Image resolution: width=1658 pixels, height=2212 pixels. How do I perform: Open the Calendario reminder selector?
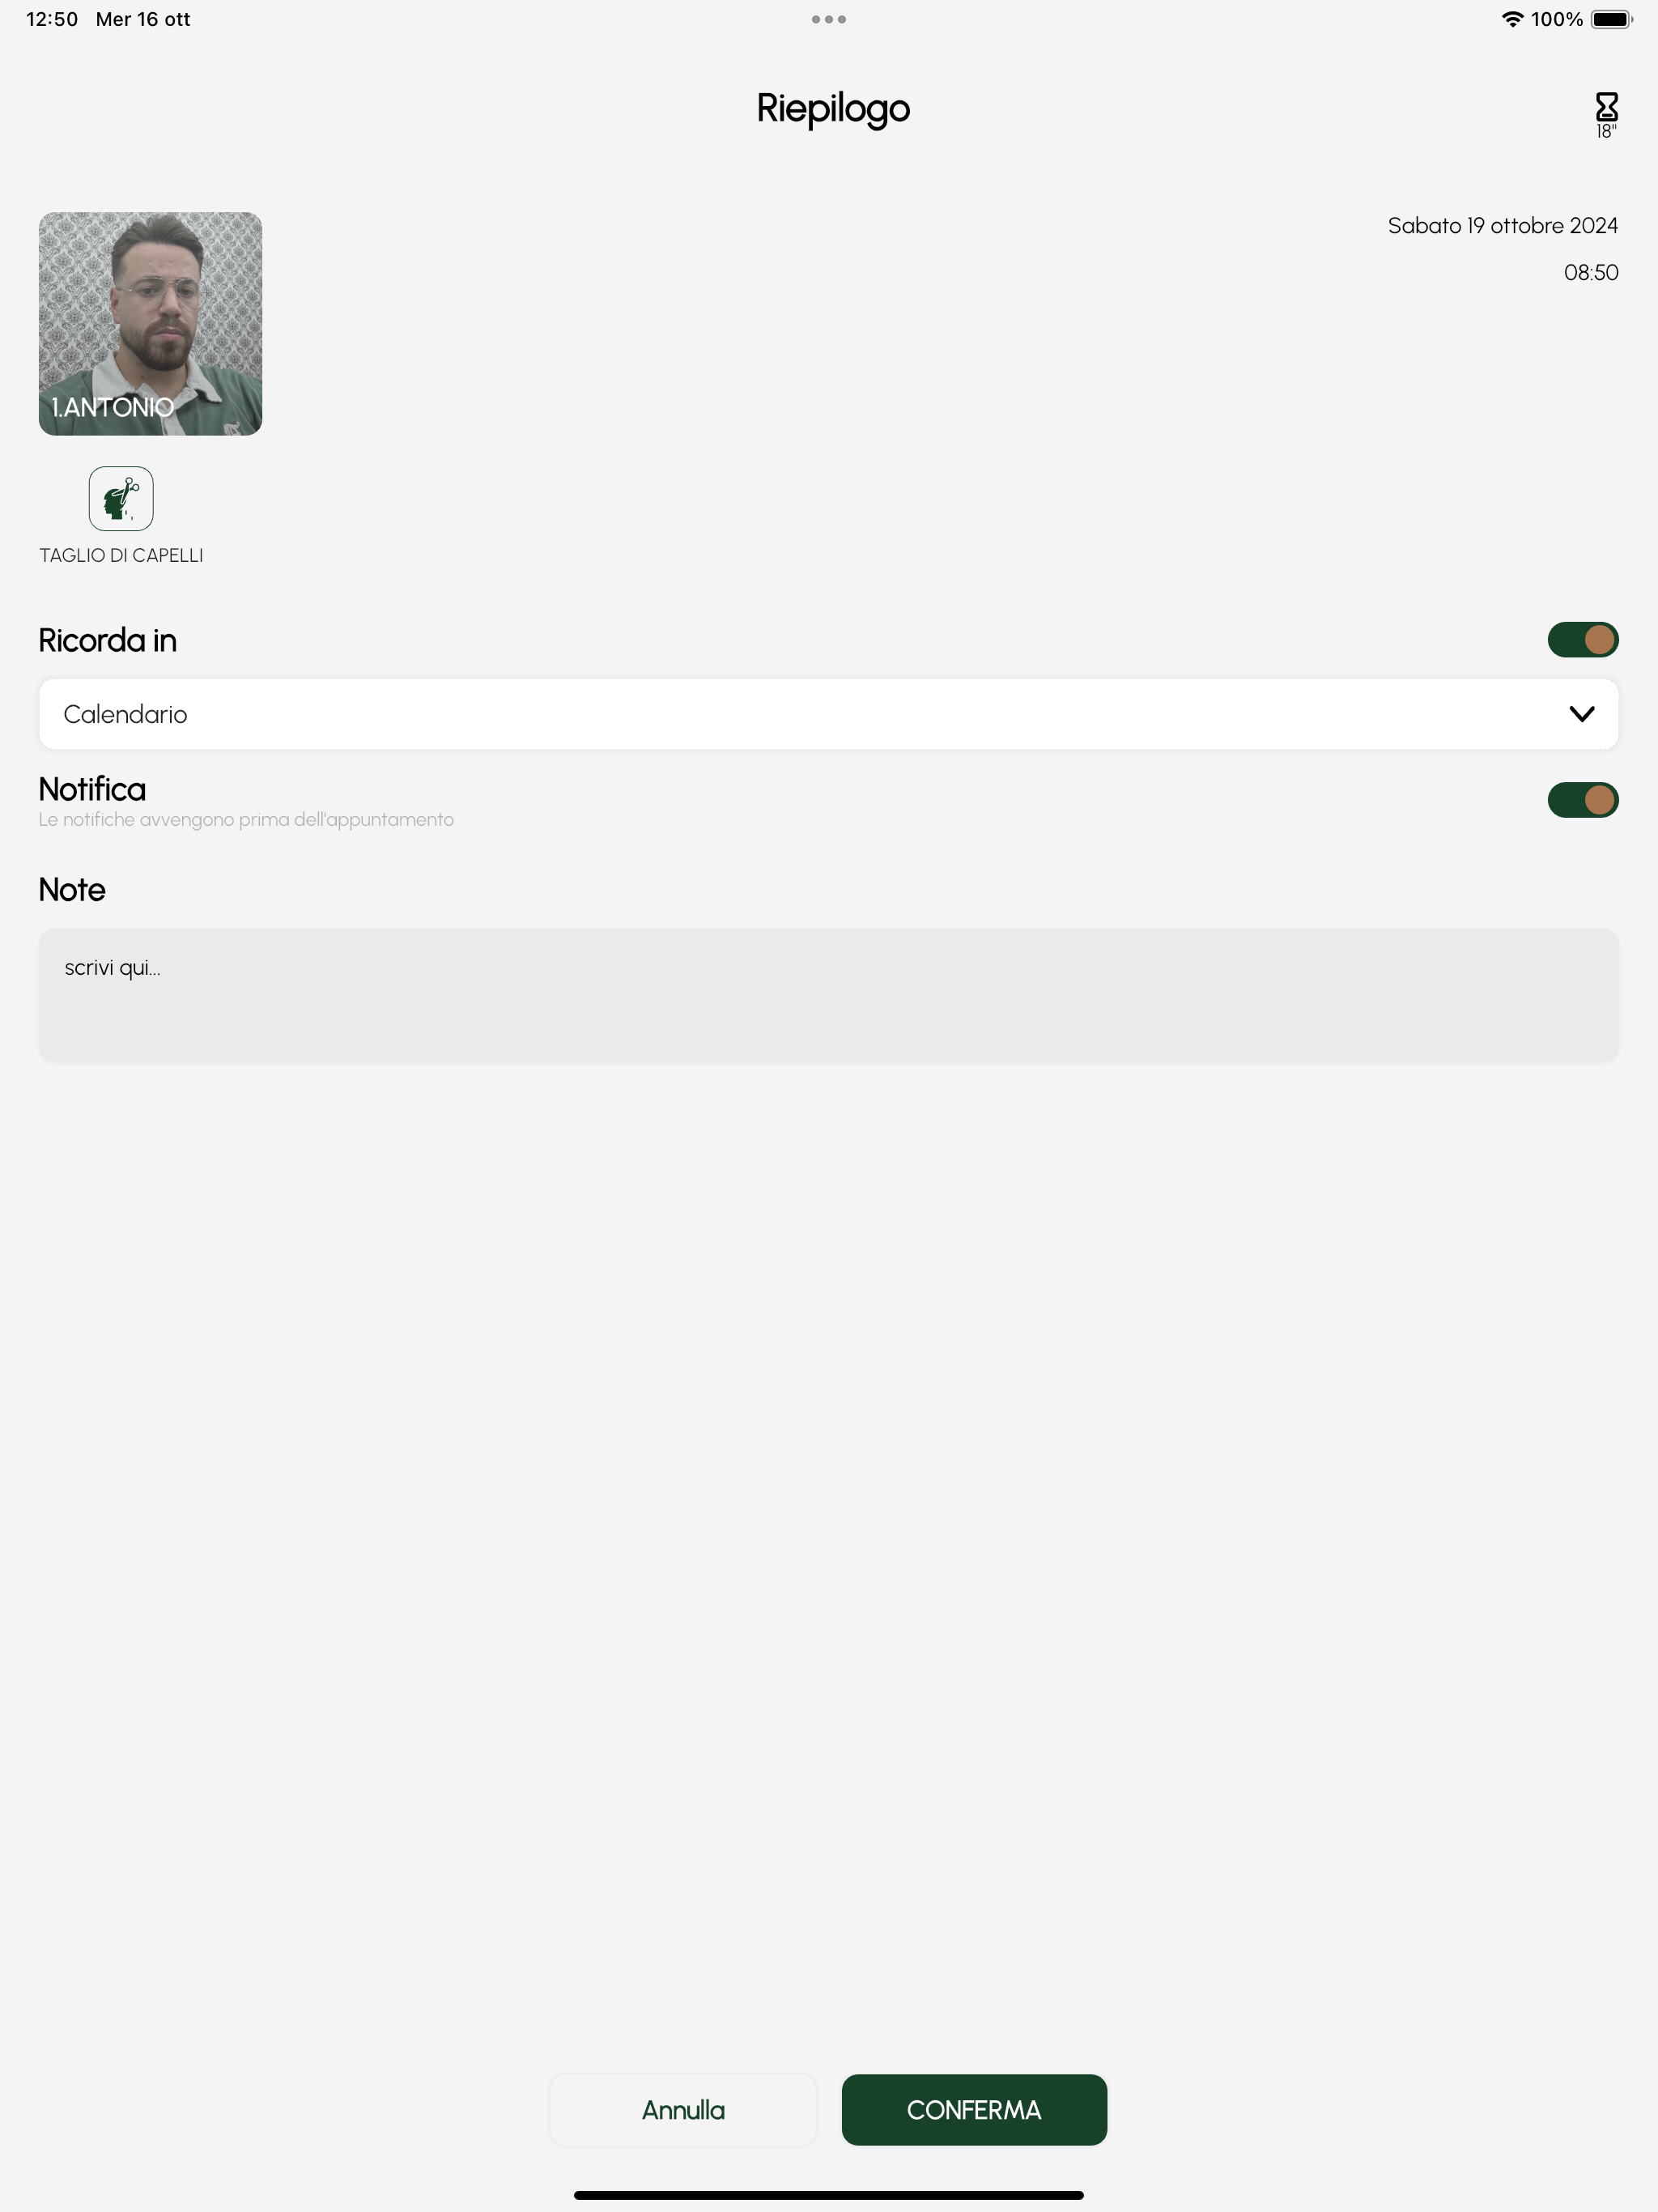coord(828,714)
